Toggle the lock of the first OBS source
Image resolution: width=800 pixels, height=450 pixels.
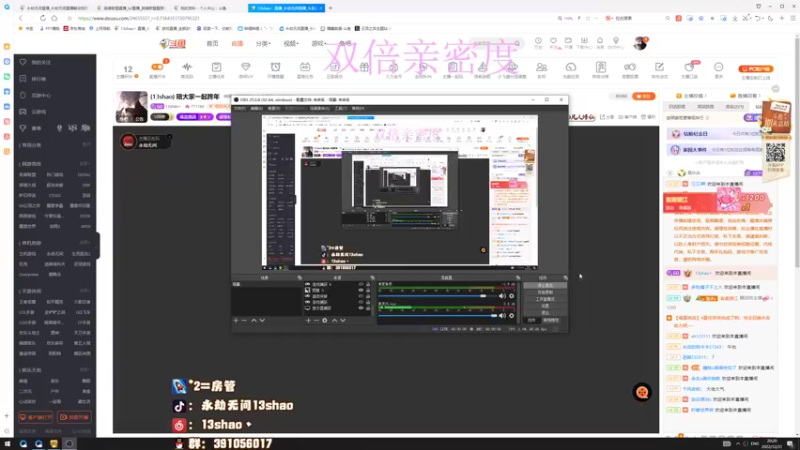[368, 284]
